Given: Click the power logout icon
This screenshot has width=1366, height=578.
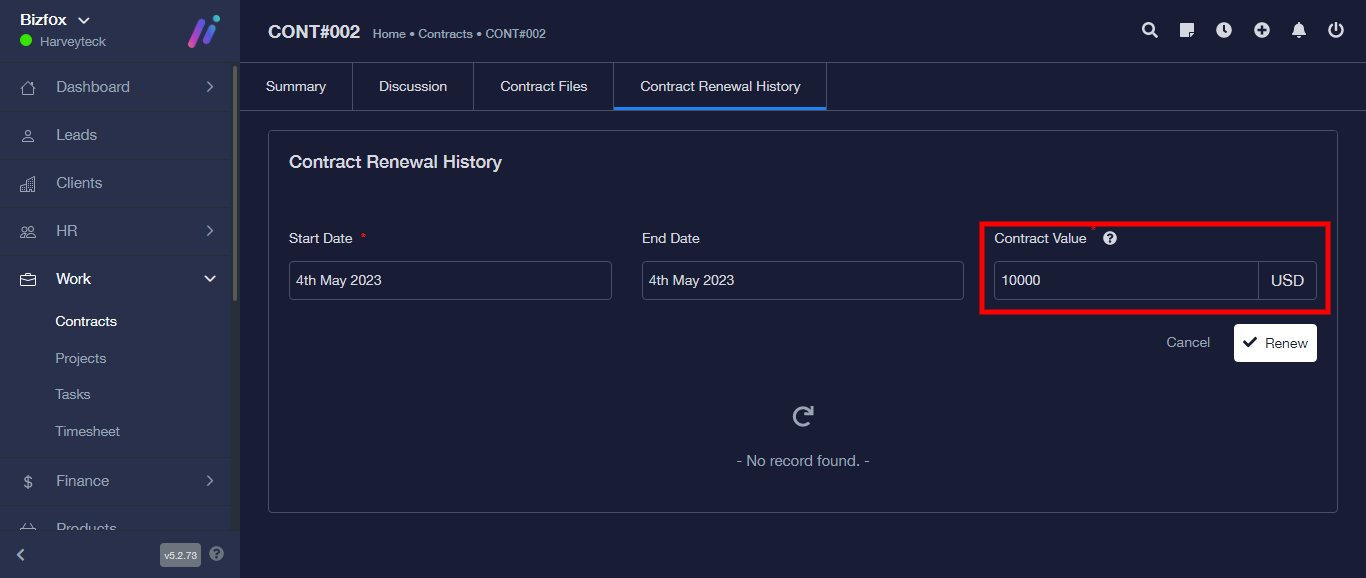Looking at the screenshot, I should coord(1336,30).
